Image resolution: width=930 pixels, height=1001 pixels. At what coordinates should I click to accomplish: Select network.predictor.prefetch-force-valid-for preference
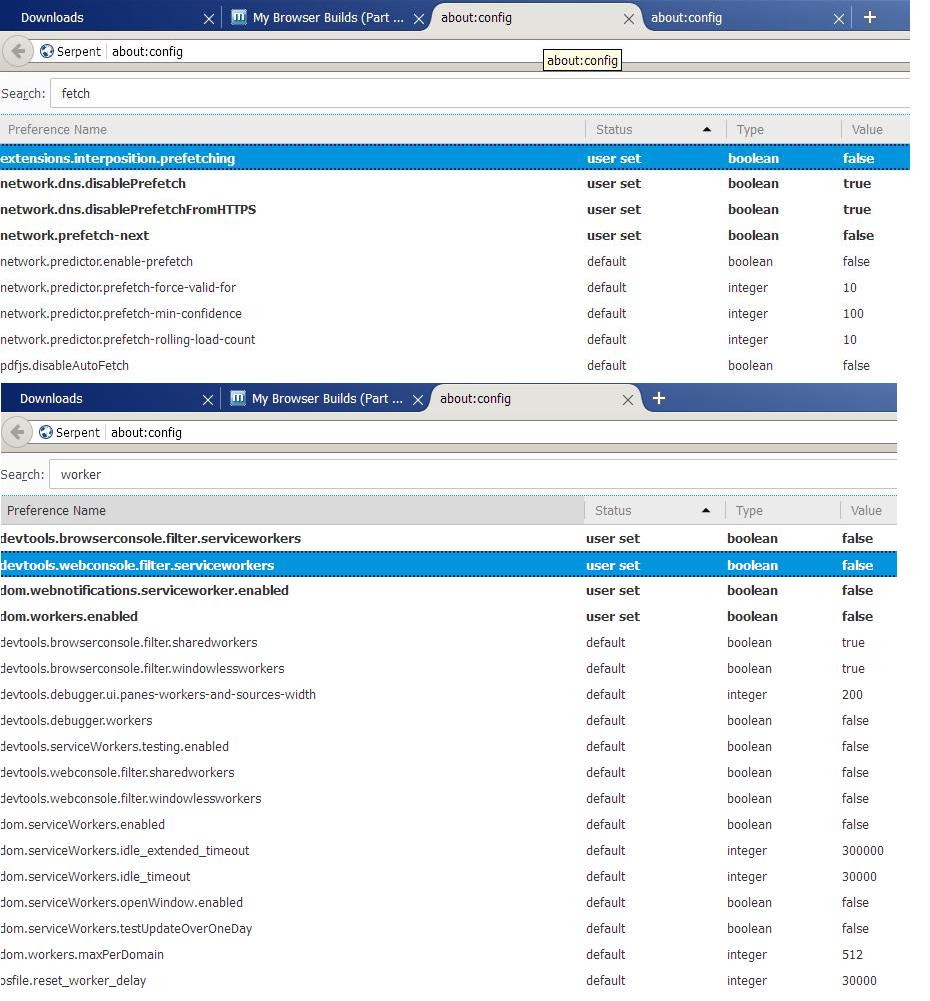[454, 288]
